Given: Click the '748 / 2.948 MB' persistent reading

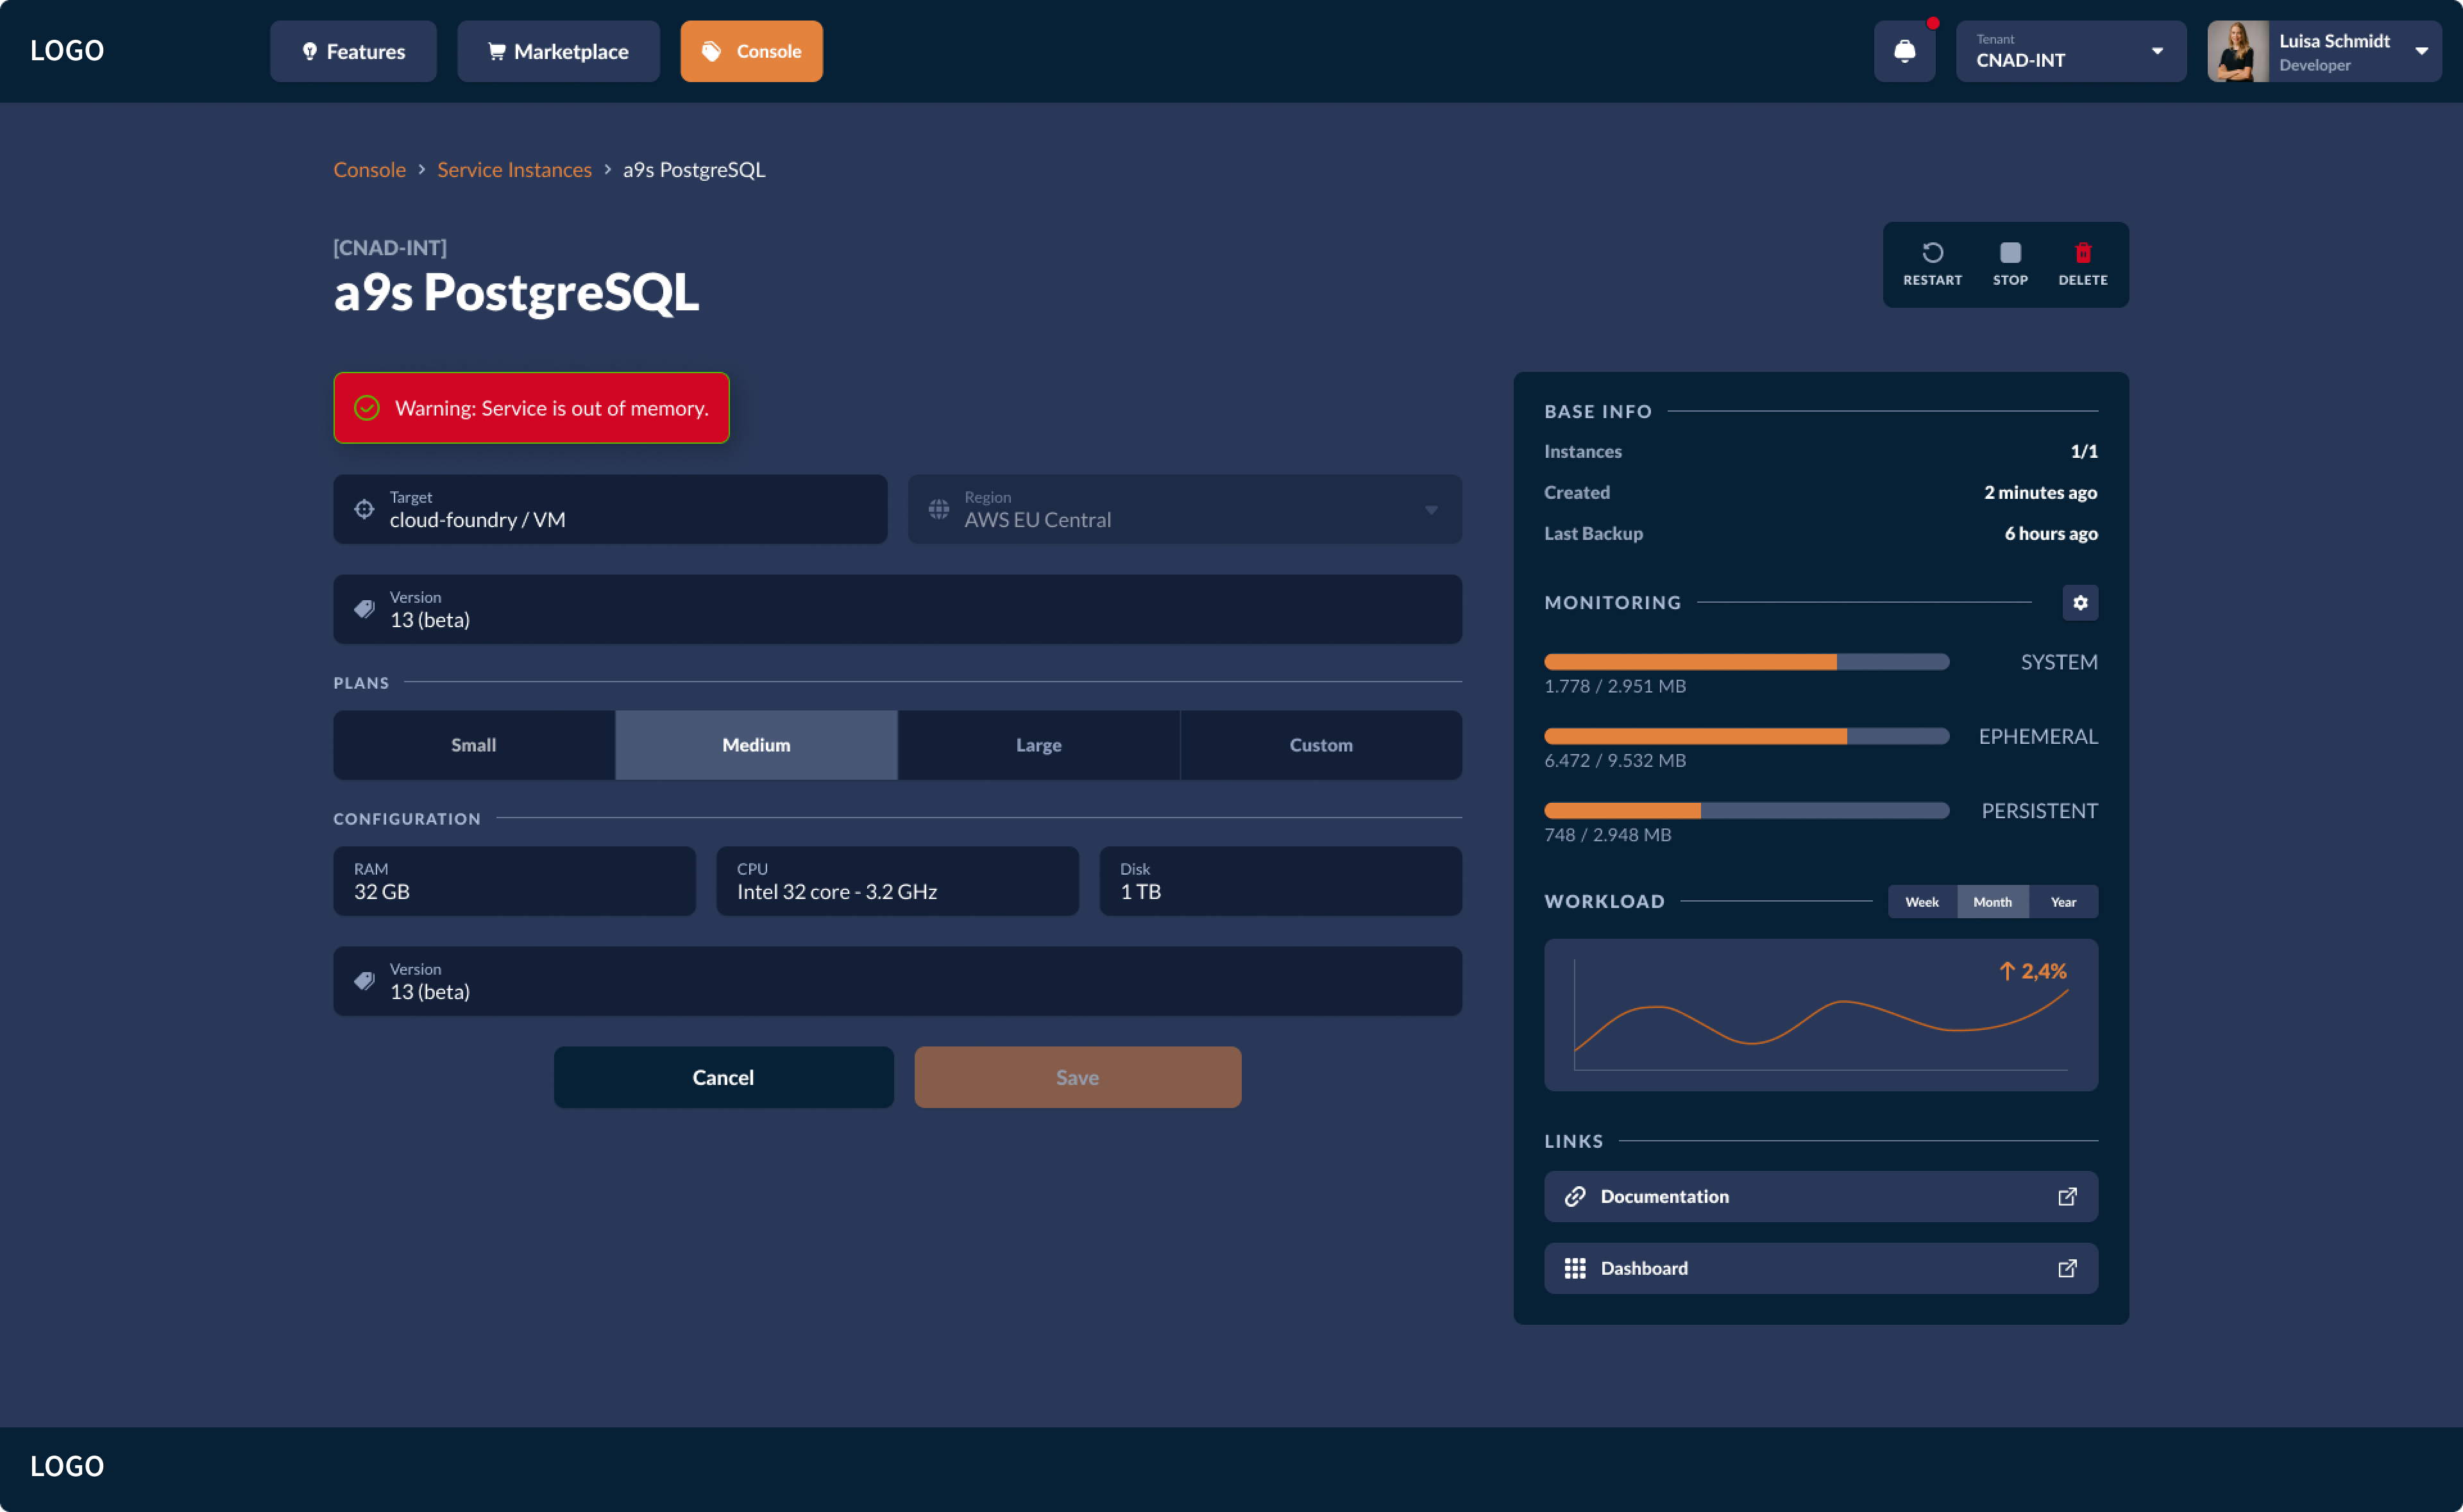Looking at the screenshot, I should 1607,835.
